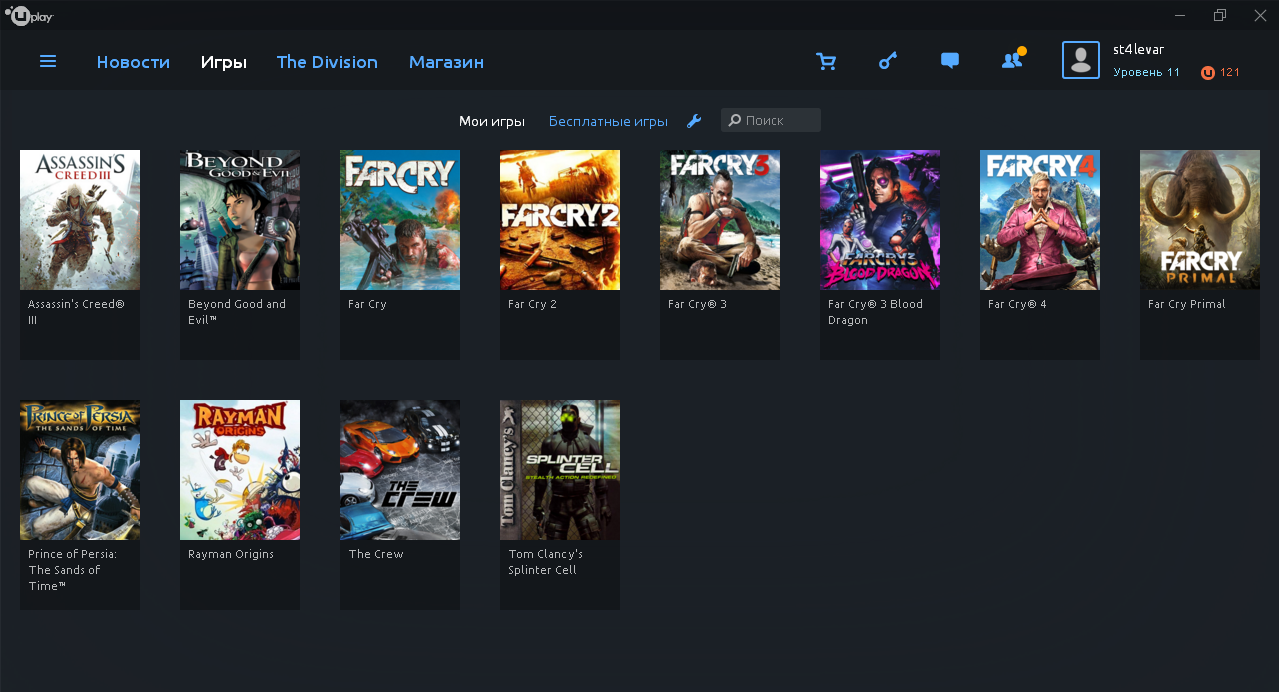Click the magnifier icon in search box
The image size is (1279, 692).
coord(735,120)
